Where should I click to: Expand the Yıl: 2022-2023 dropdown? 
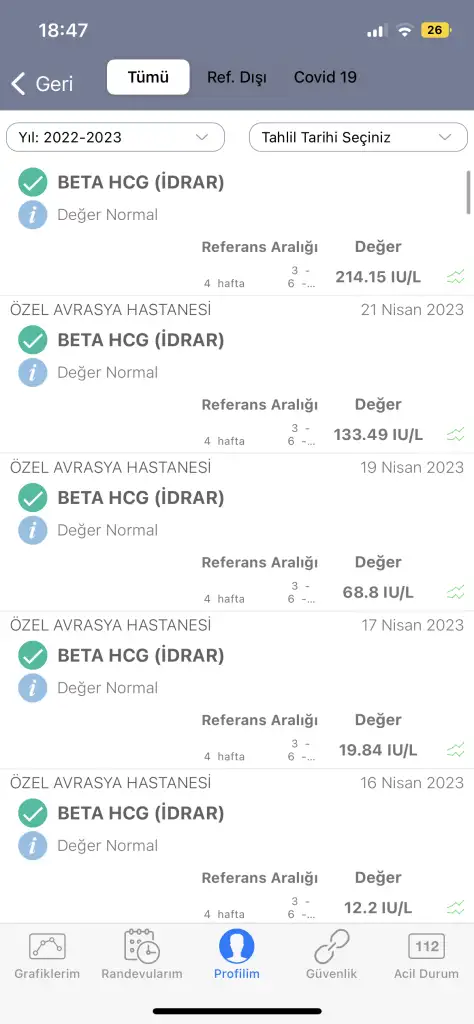116,137
